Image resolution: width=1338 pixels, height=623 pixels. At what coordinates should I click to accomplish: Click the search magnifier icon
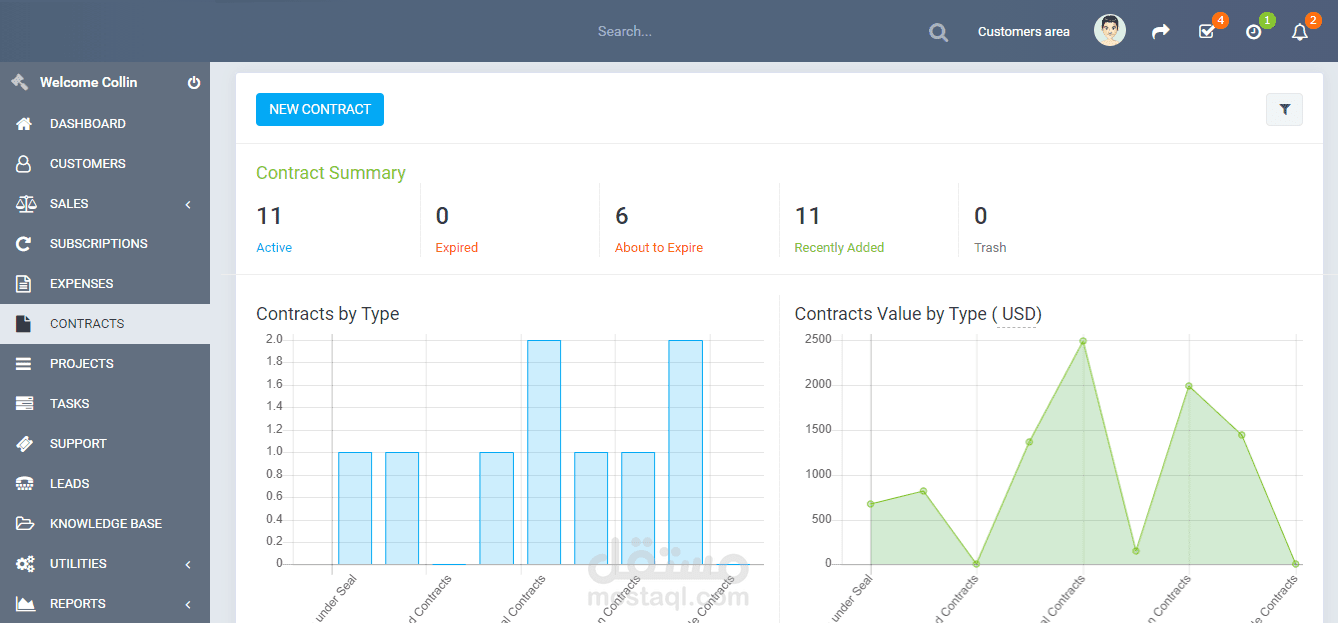[938, 32]
